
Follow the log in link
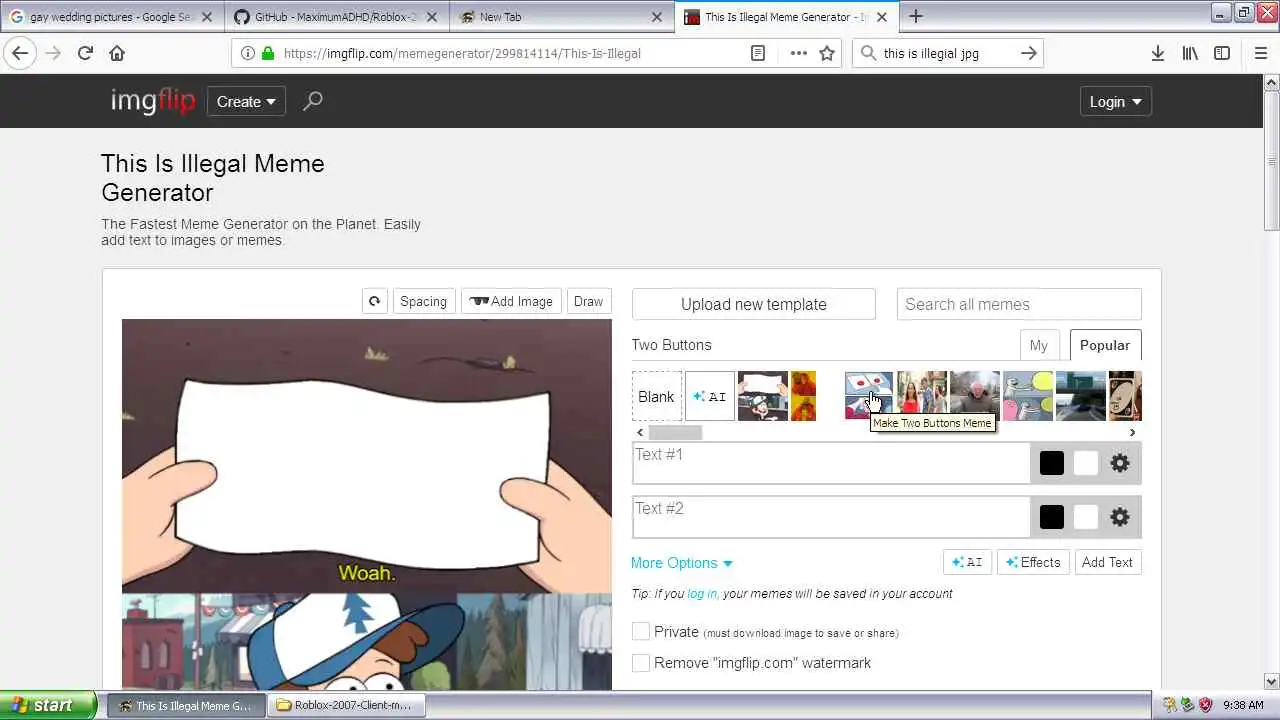coord(701,593)
